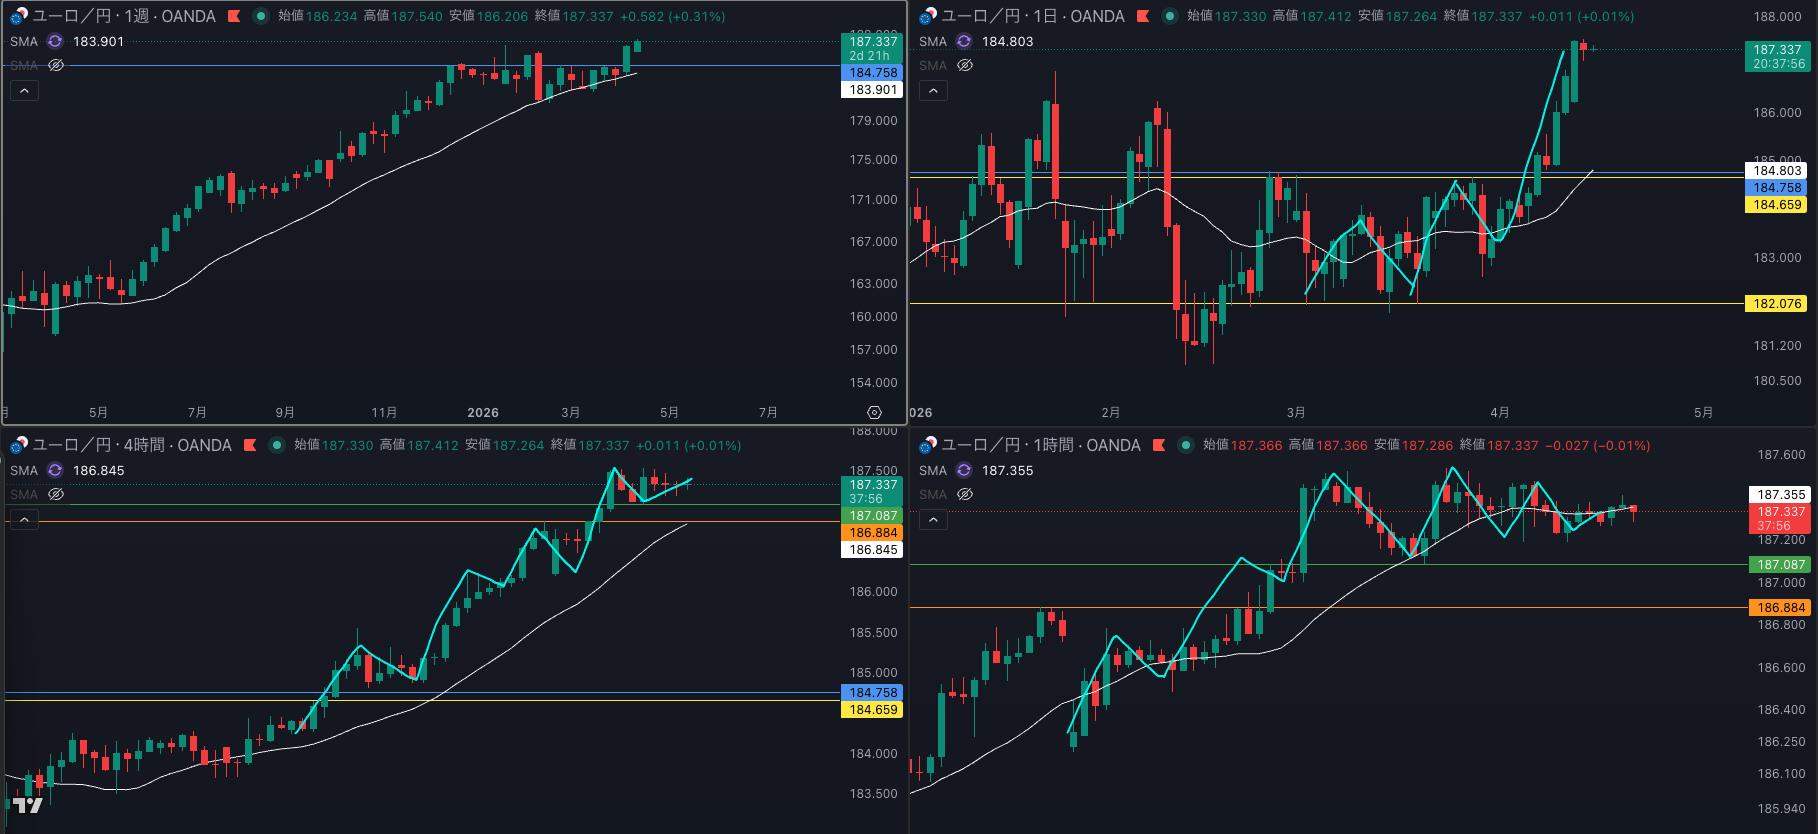Click the ユーロ/円 4時間 symbol title

click(x=132, y=445)
